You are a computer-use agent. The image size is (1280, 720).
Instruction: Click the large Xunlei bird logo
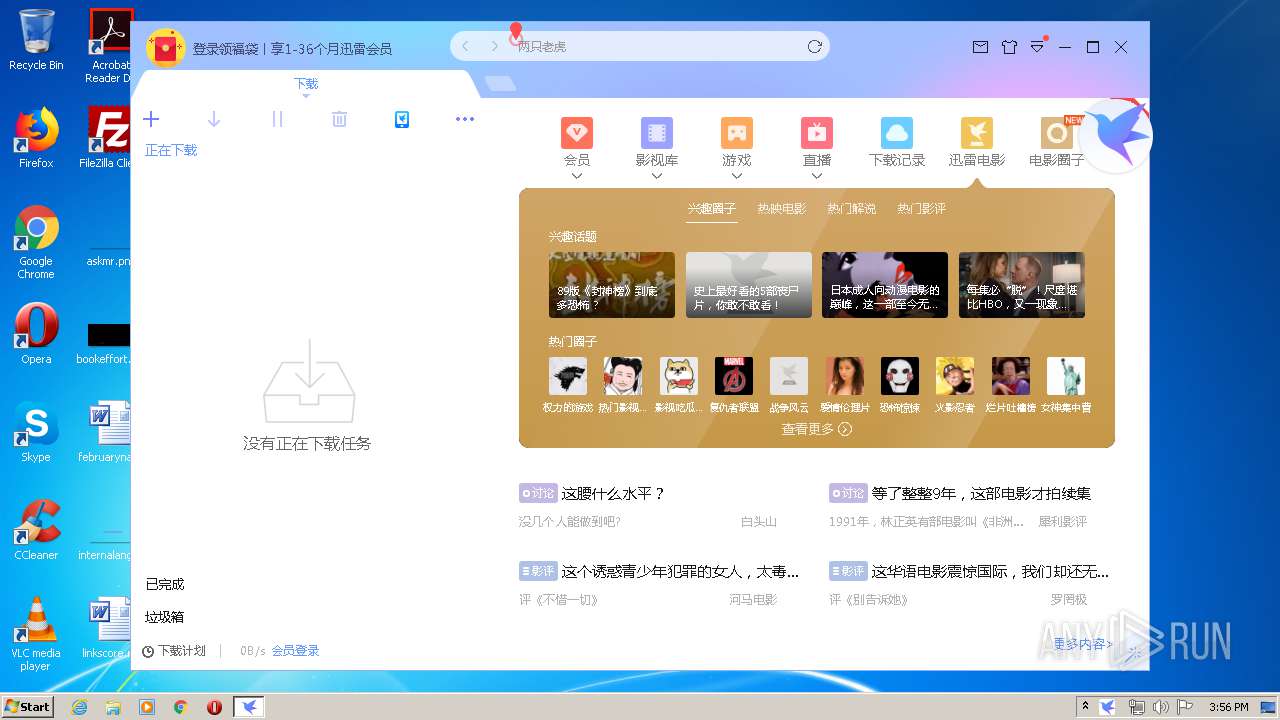pyautogui.click(x=1117, y=136)
